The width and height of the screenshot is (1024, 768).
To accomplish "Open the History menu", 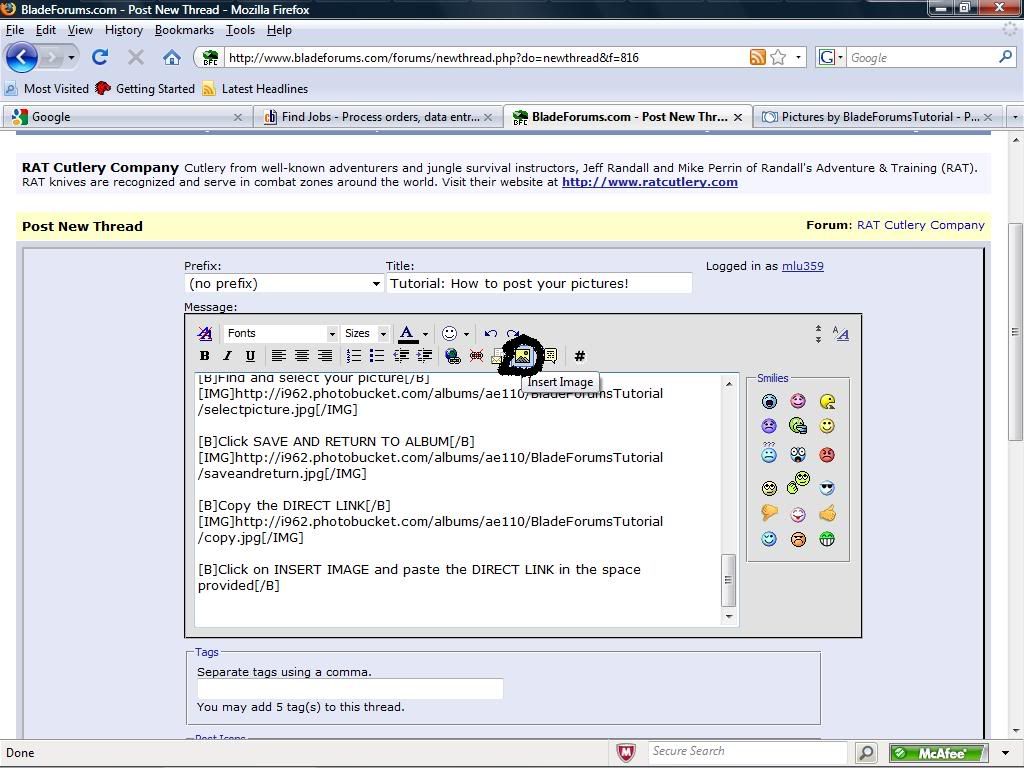I will point(123,30).
